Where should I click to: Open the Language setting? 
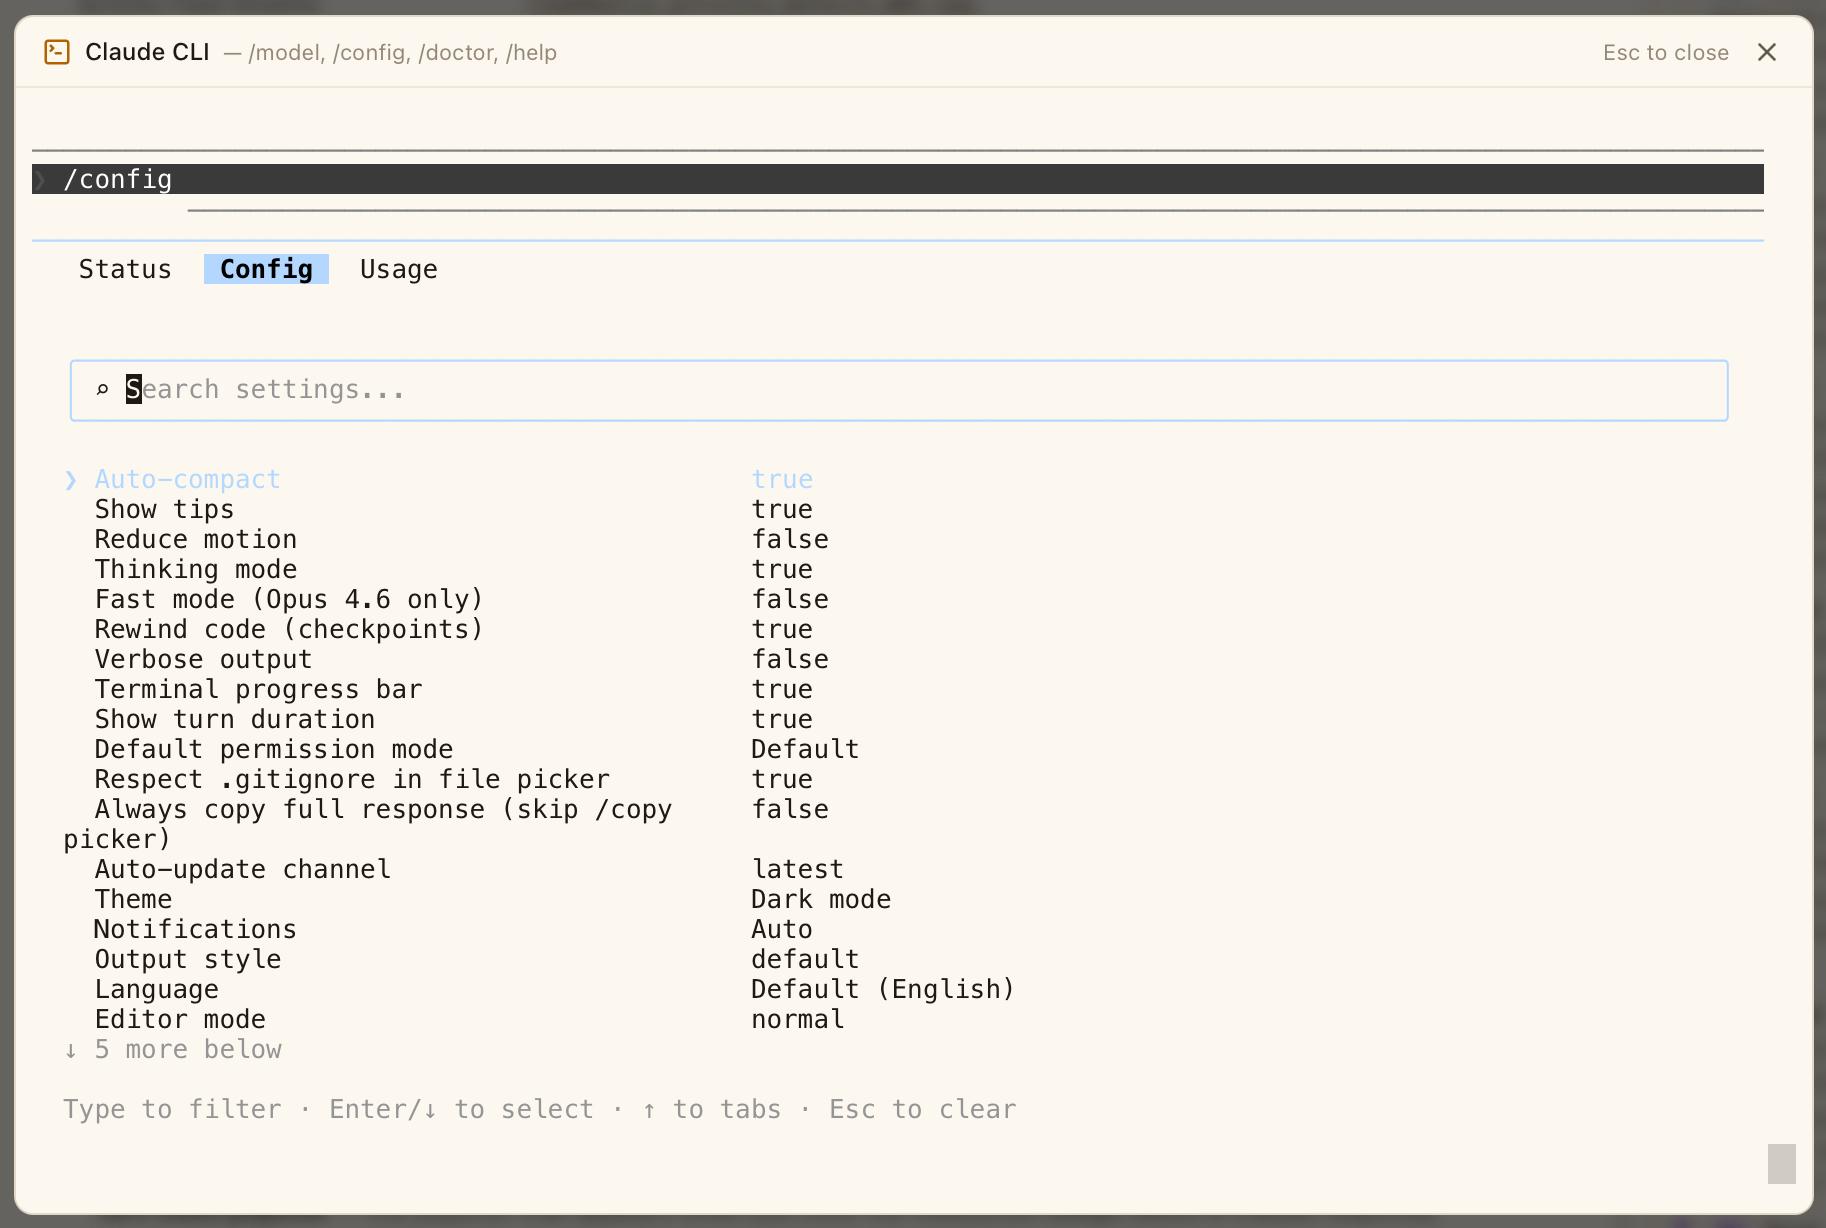pyautogui.click(x=555, y=990)
